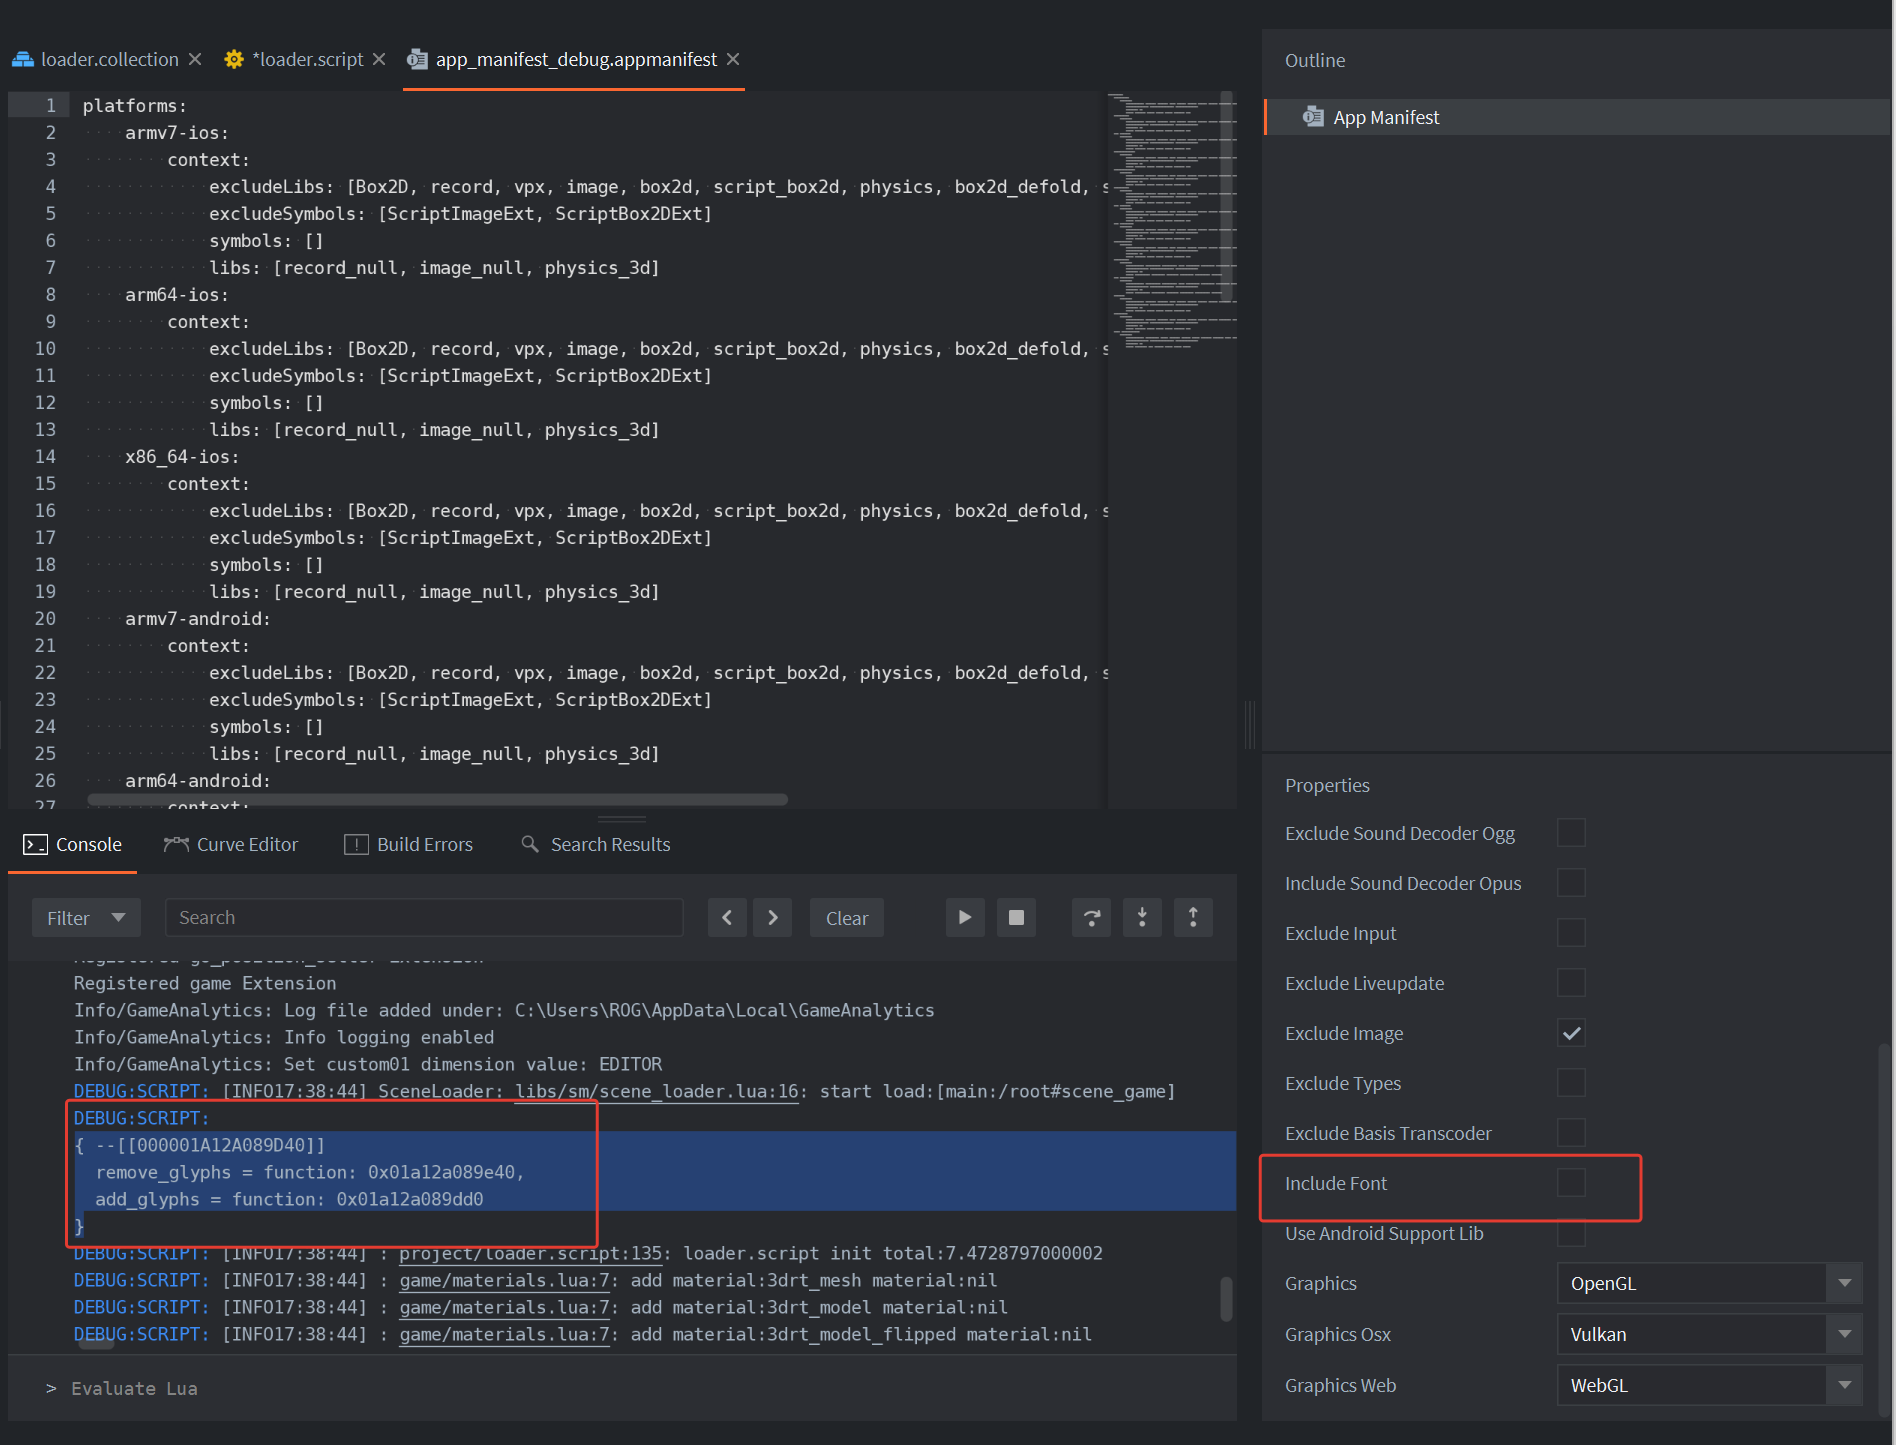Click line 1 'platforms:' in editor
1896x1445 pixels.
coord(134,105)
